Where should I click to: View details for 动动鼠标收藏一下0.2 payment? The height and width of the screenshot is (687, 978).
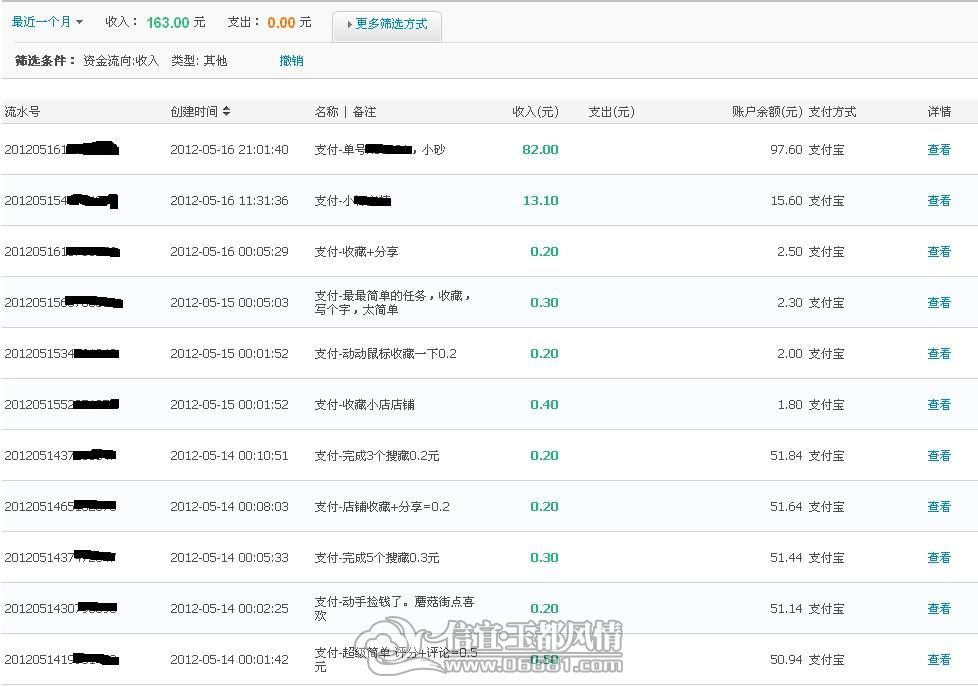939,354
